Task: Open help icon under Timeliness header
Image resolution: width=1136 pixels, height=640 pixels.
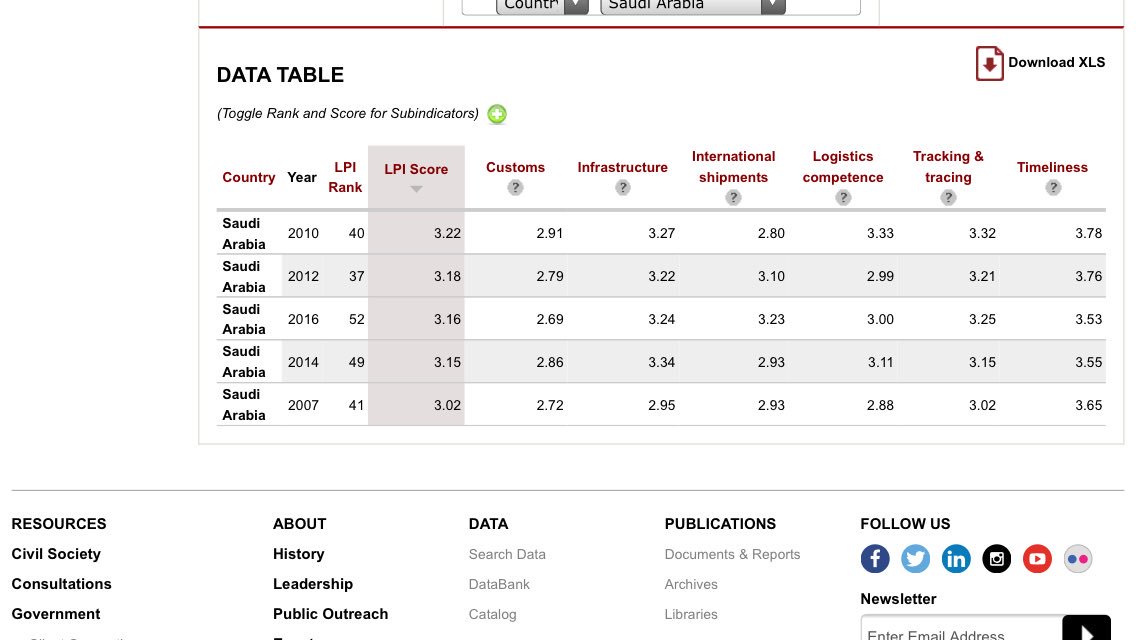Action: [x=1053, y=188]
